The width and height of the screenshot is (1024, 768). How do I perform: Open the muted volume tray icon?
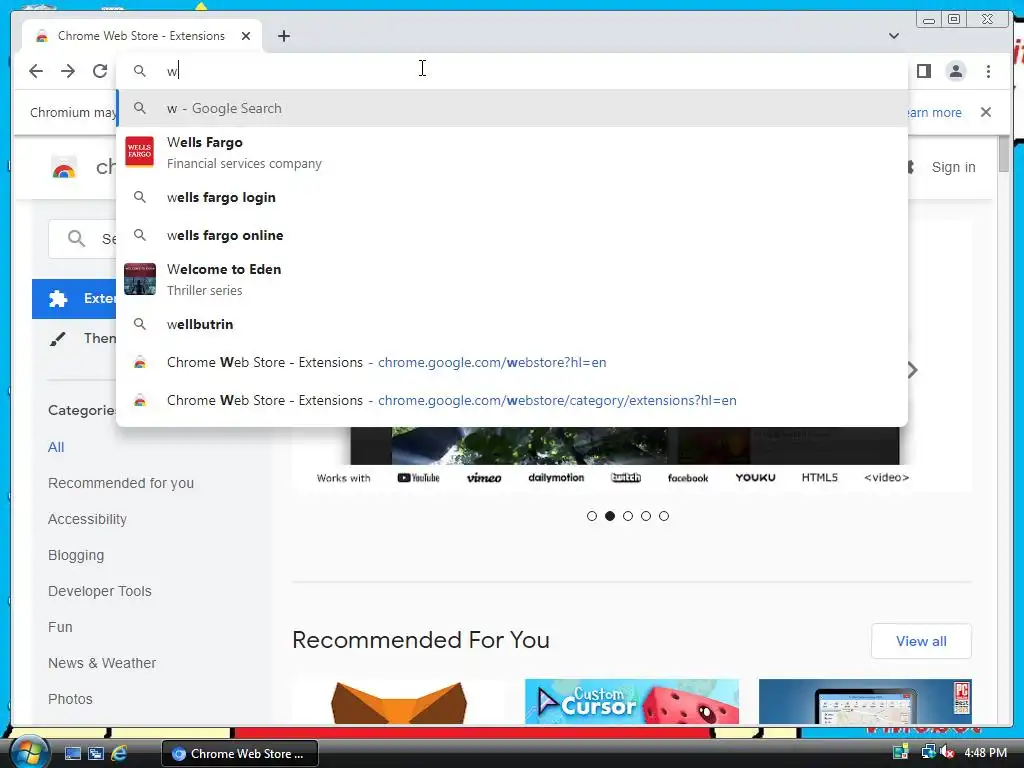tap(948, 752)
